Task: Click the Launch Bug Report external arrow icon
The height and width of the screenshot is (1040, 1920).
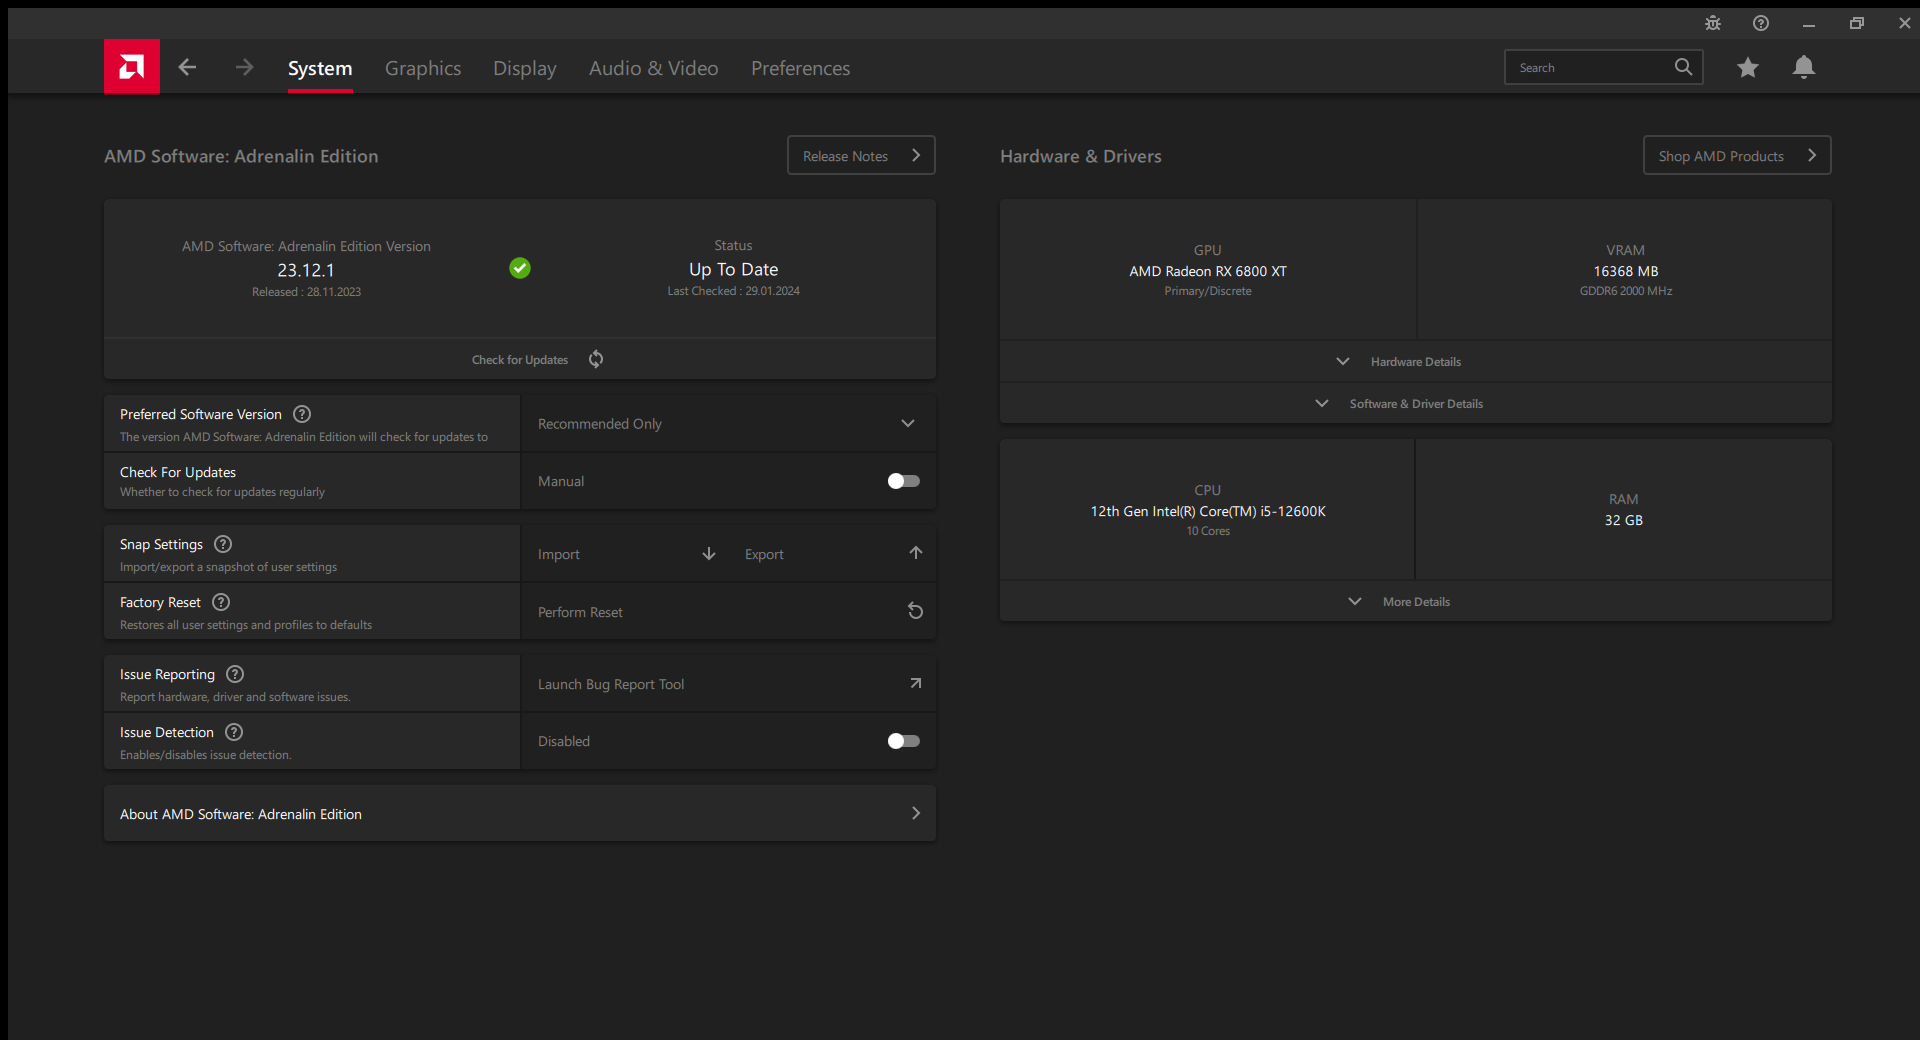Action: [915, 683]
